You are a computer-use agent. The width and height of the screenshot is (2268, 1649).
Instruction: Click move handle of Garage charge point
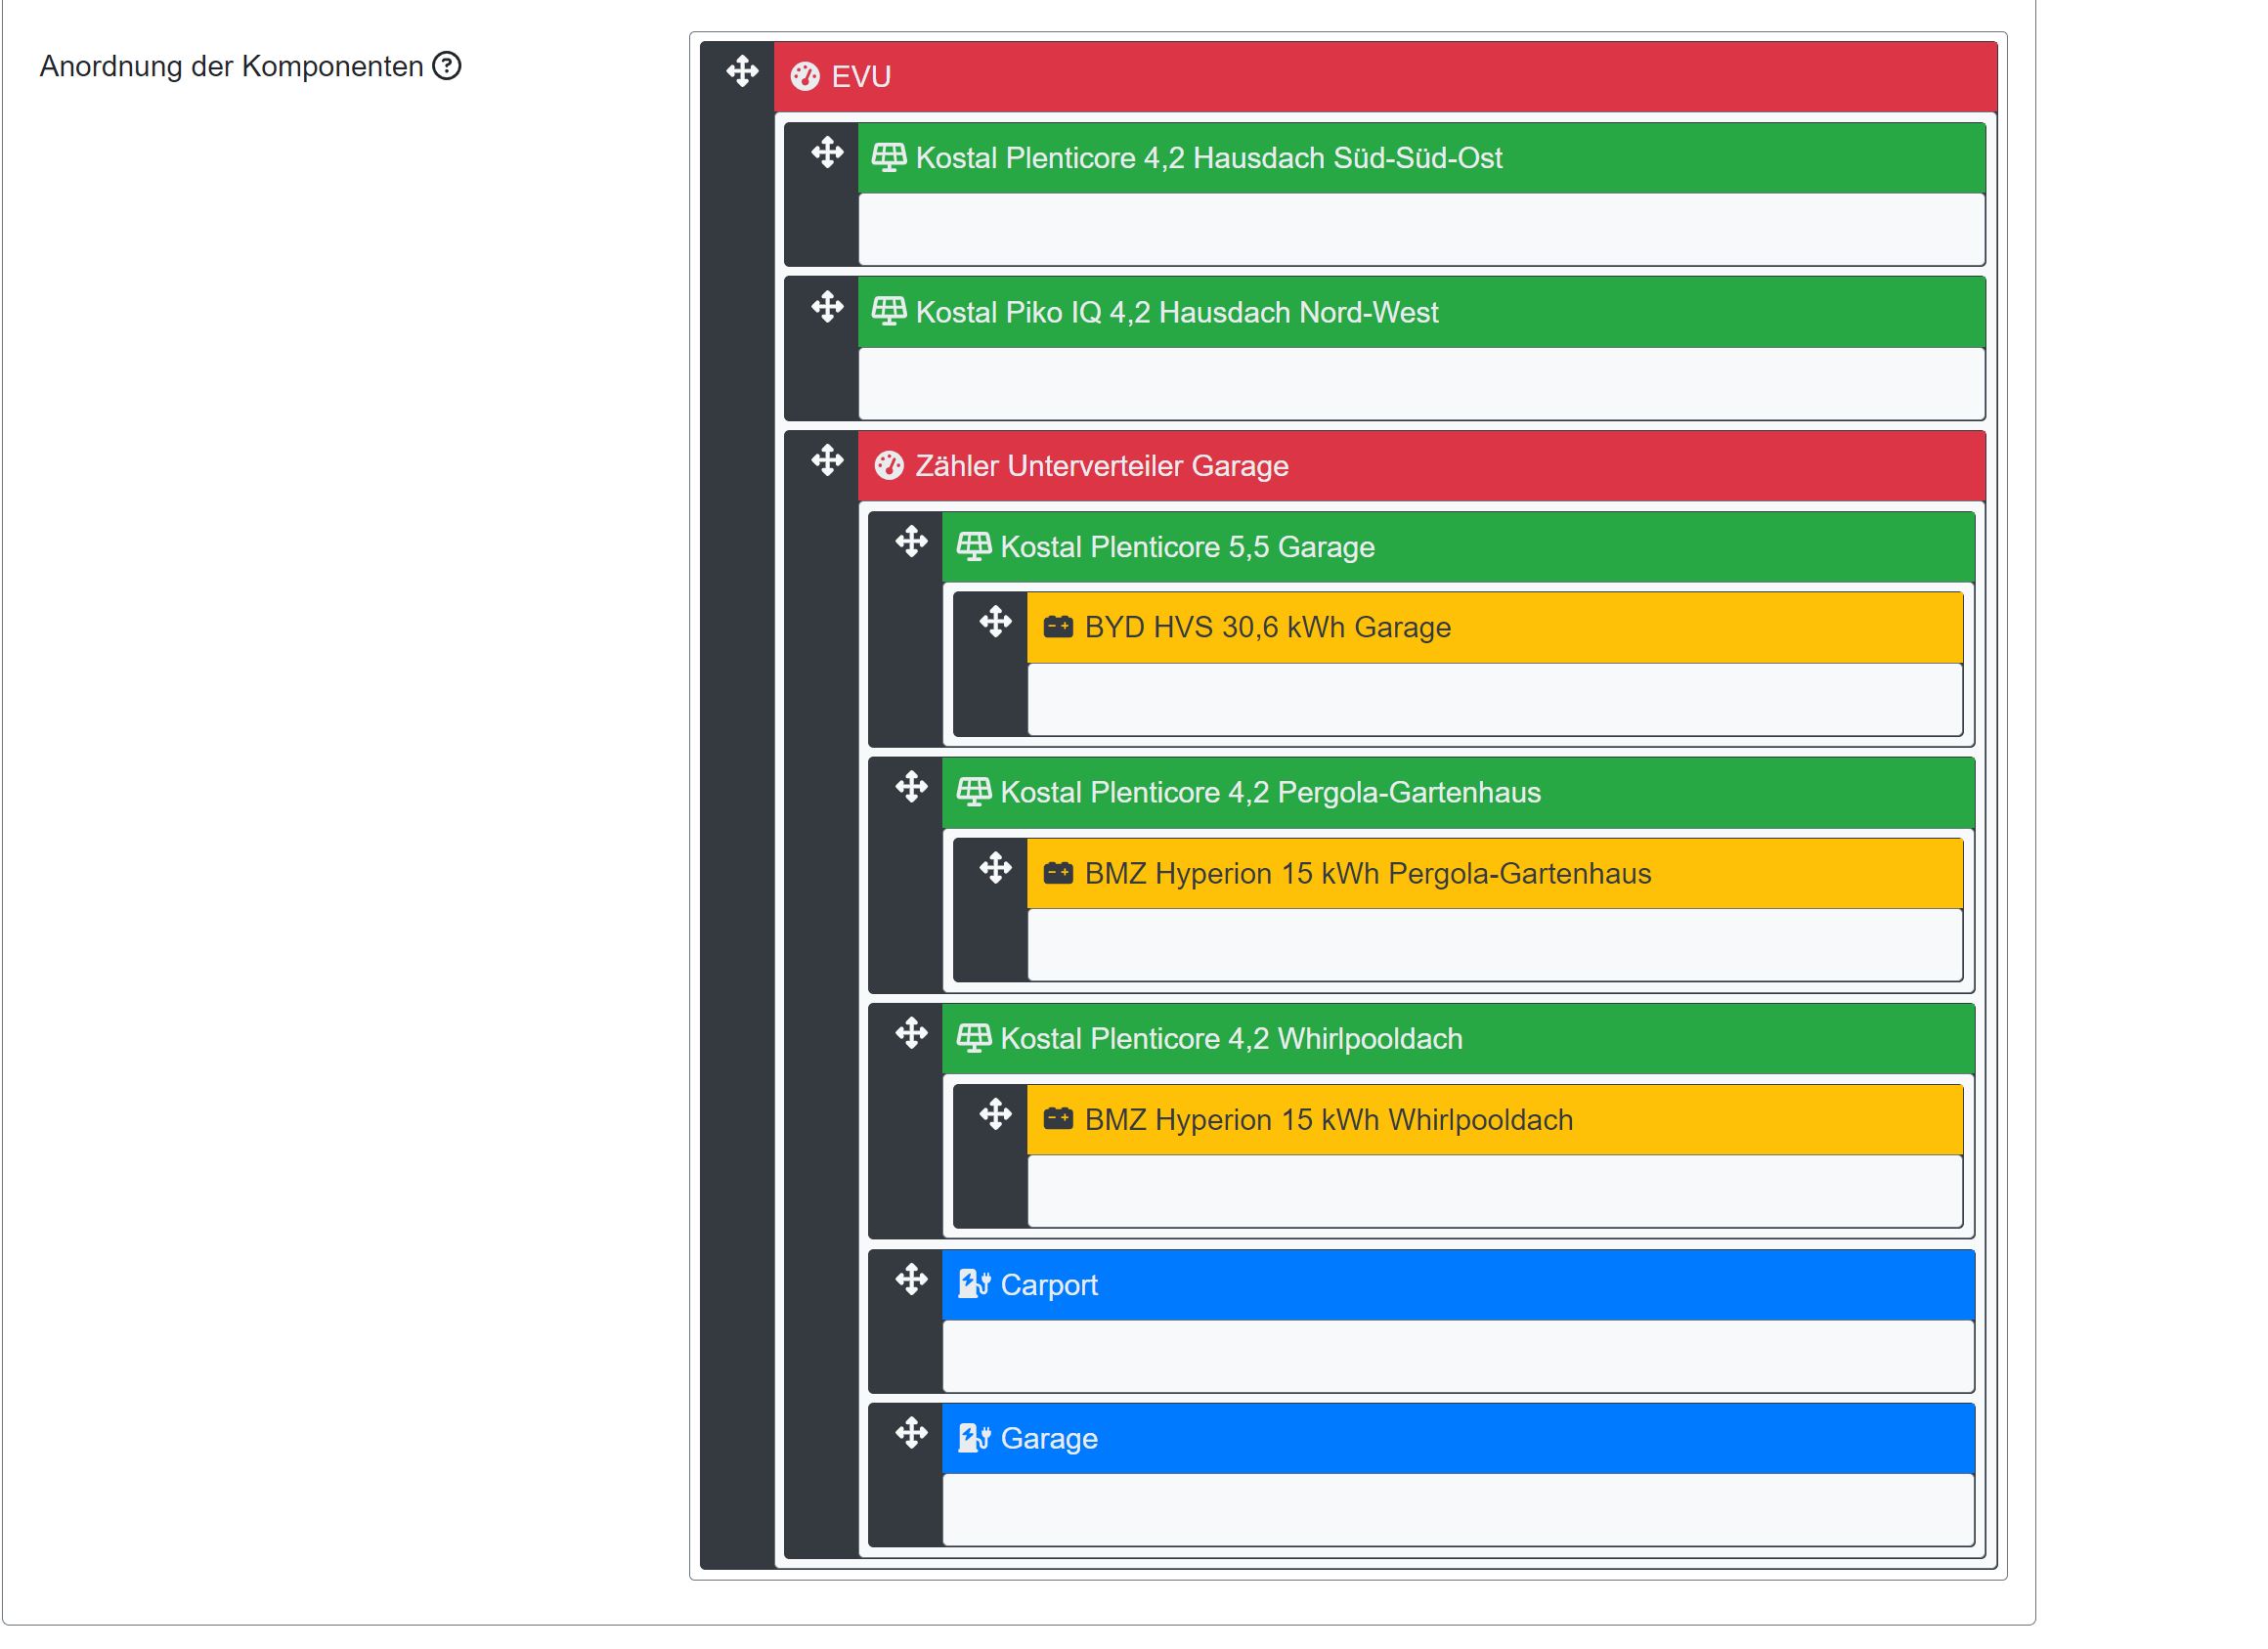click(x=911, y=1434)
